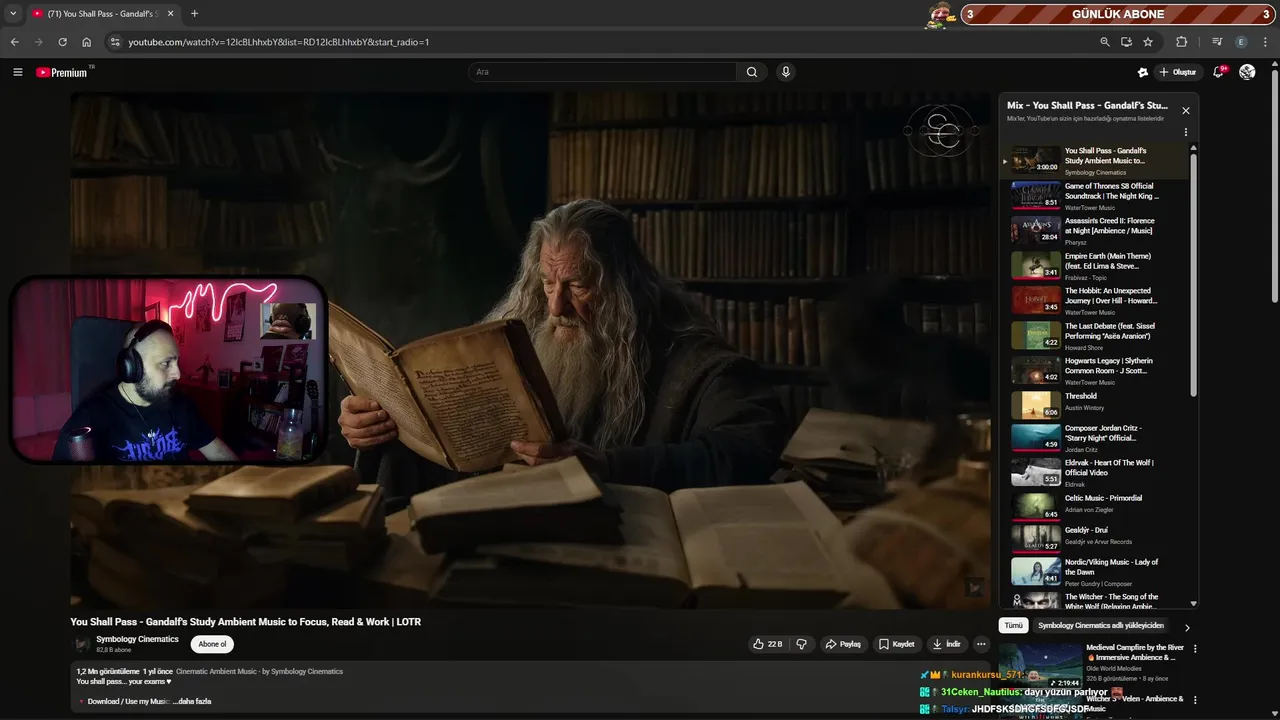Viewport: 1280px width, 720px height.
Task: Expand the description with ...daha fazla
Action: coord(192,701)
